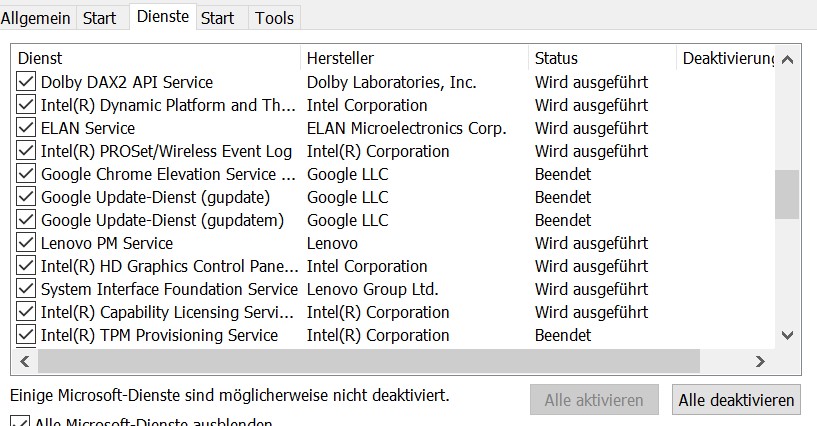This screenshot has width=817, height=426.
Task: Open the Tools tab
Action: 274,18
